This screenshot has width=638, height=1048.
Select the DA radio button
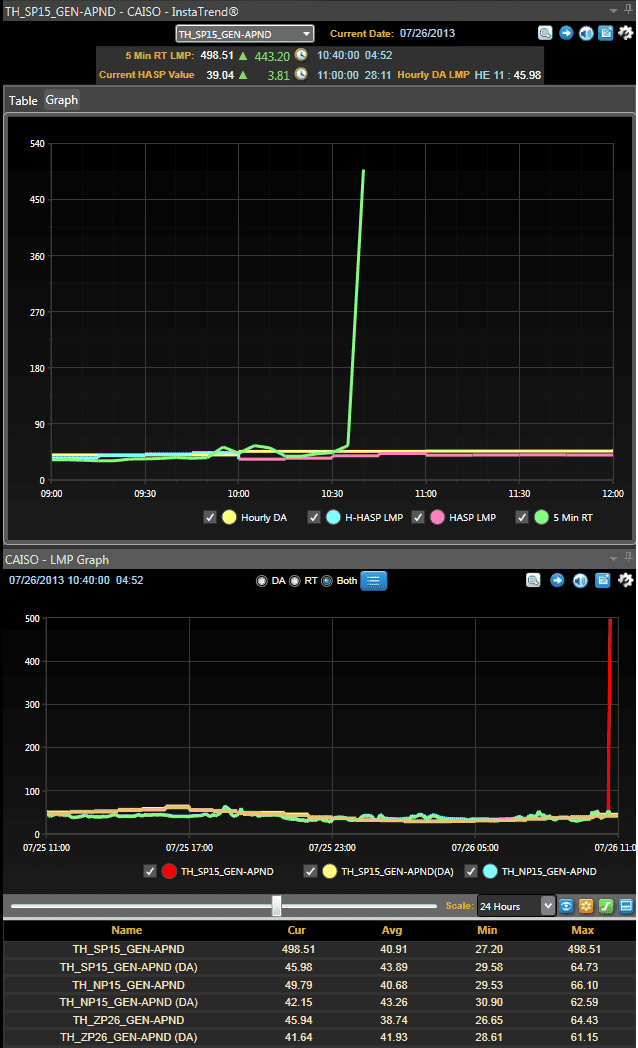tap(262, 581)
